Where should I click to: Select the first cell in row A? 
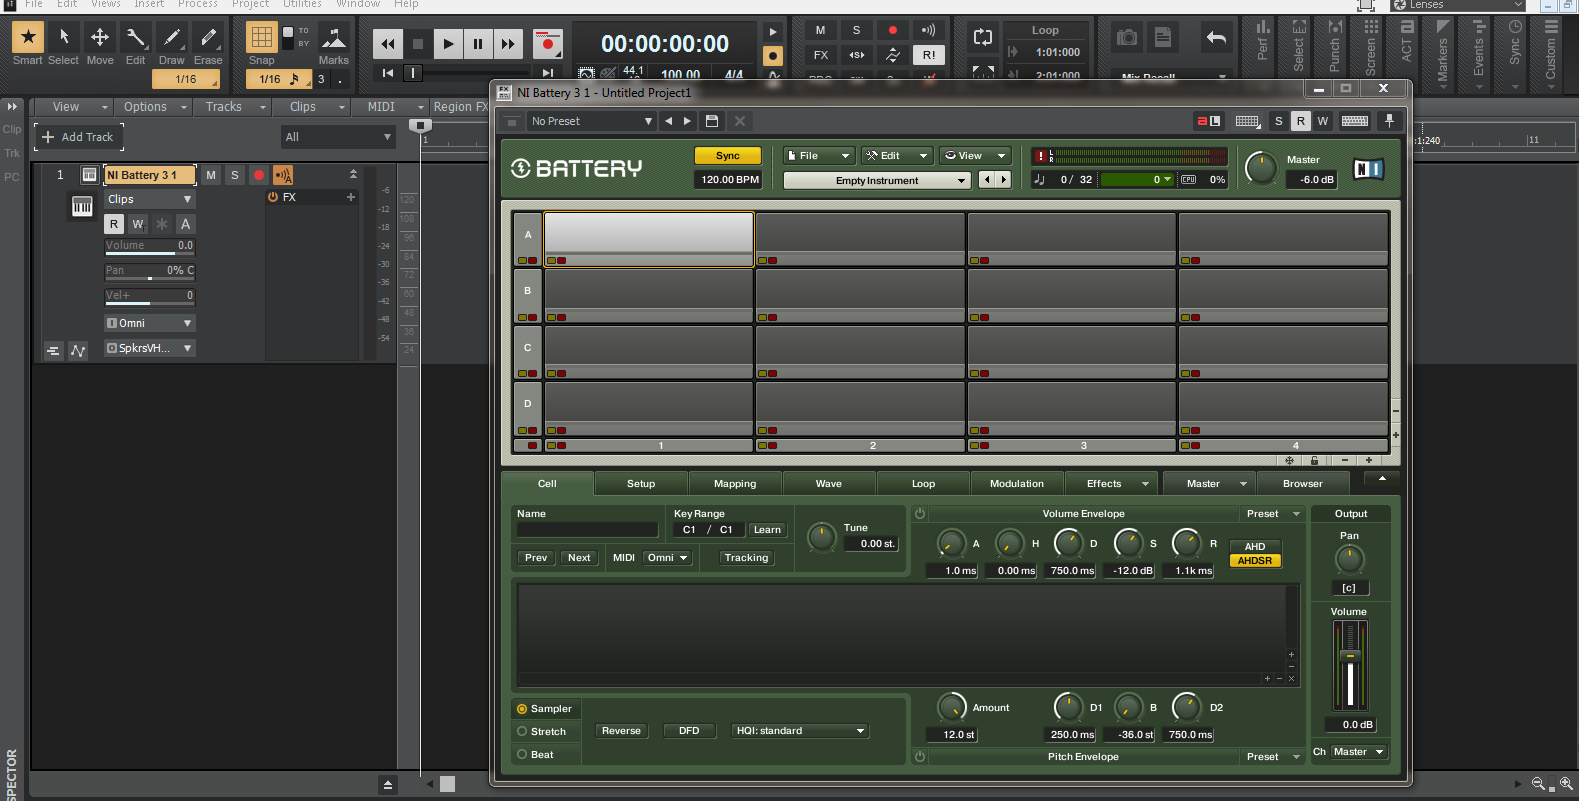[648, 239]
